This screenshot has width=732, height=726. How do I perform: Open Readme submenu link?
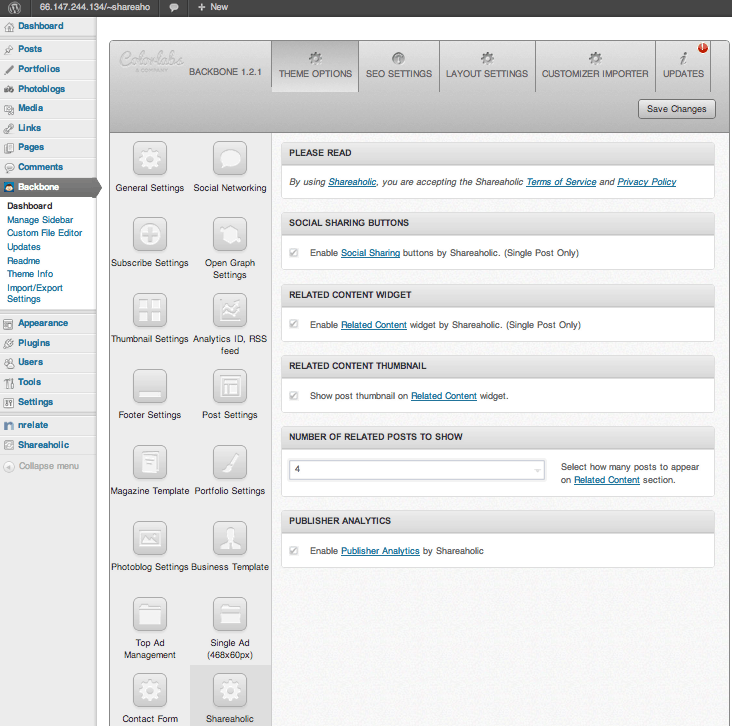click(x=23, y=261)
